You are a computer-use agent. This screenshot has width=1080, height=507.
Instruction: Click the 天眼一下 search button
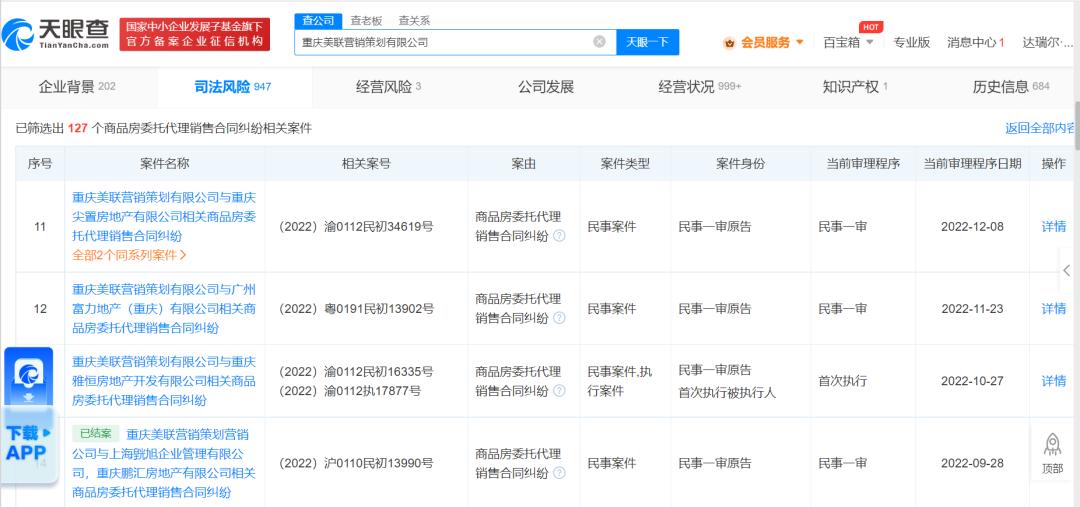(647, 41)
